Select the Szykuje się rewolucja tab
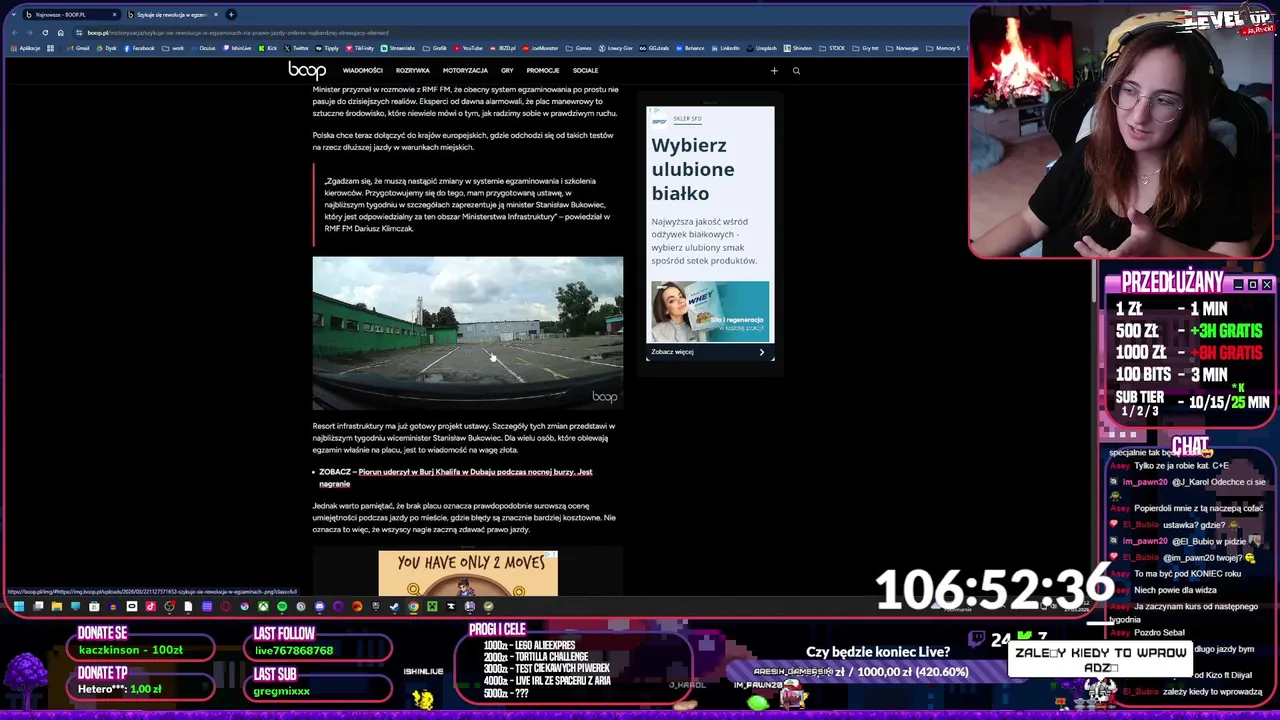The width and height of the screenshot is (1280, 720). (172, 15)
